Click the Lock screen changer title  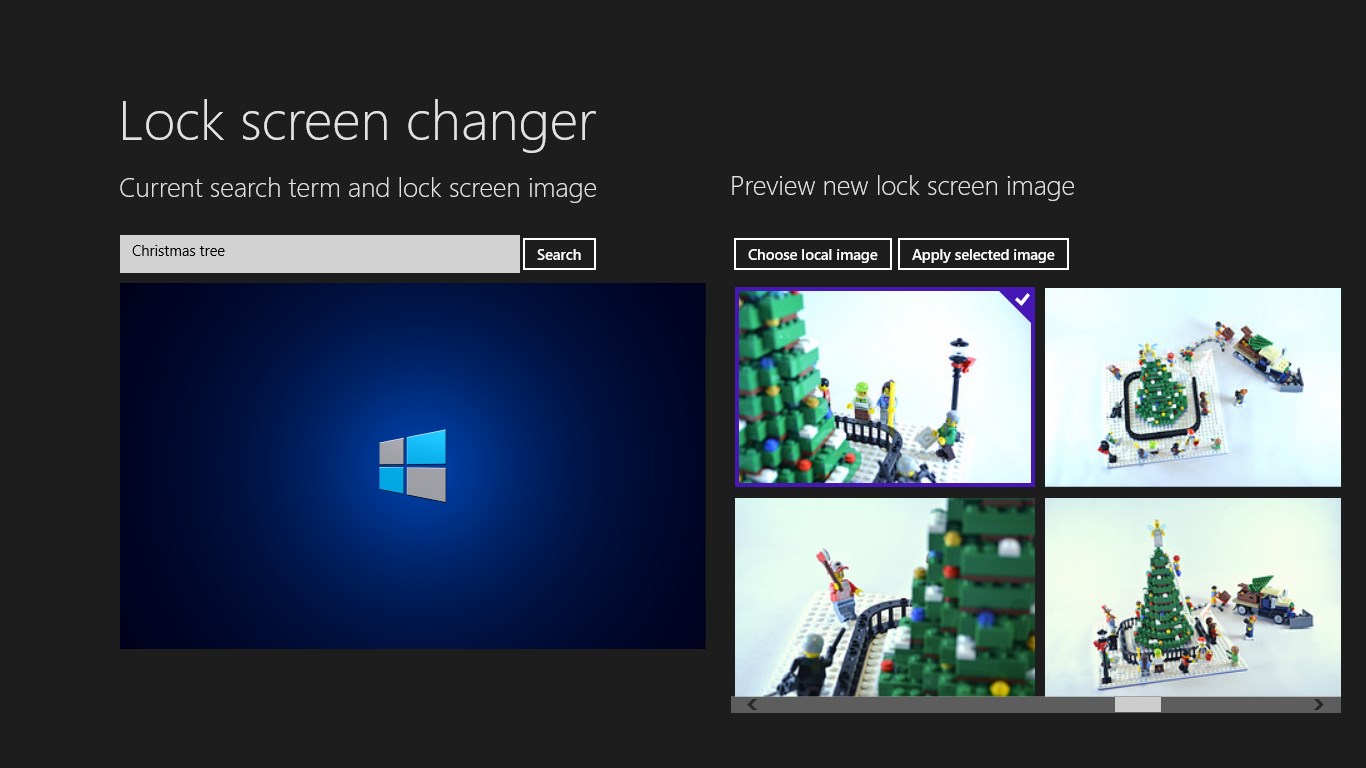pos(357,122)
